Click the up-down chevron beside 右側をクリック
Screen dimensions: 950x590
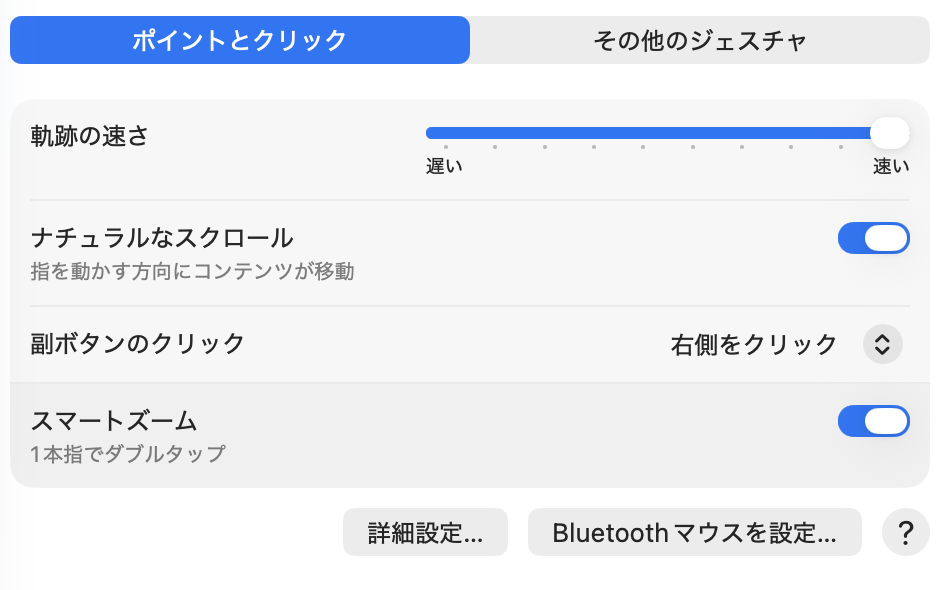coord(882,344)
